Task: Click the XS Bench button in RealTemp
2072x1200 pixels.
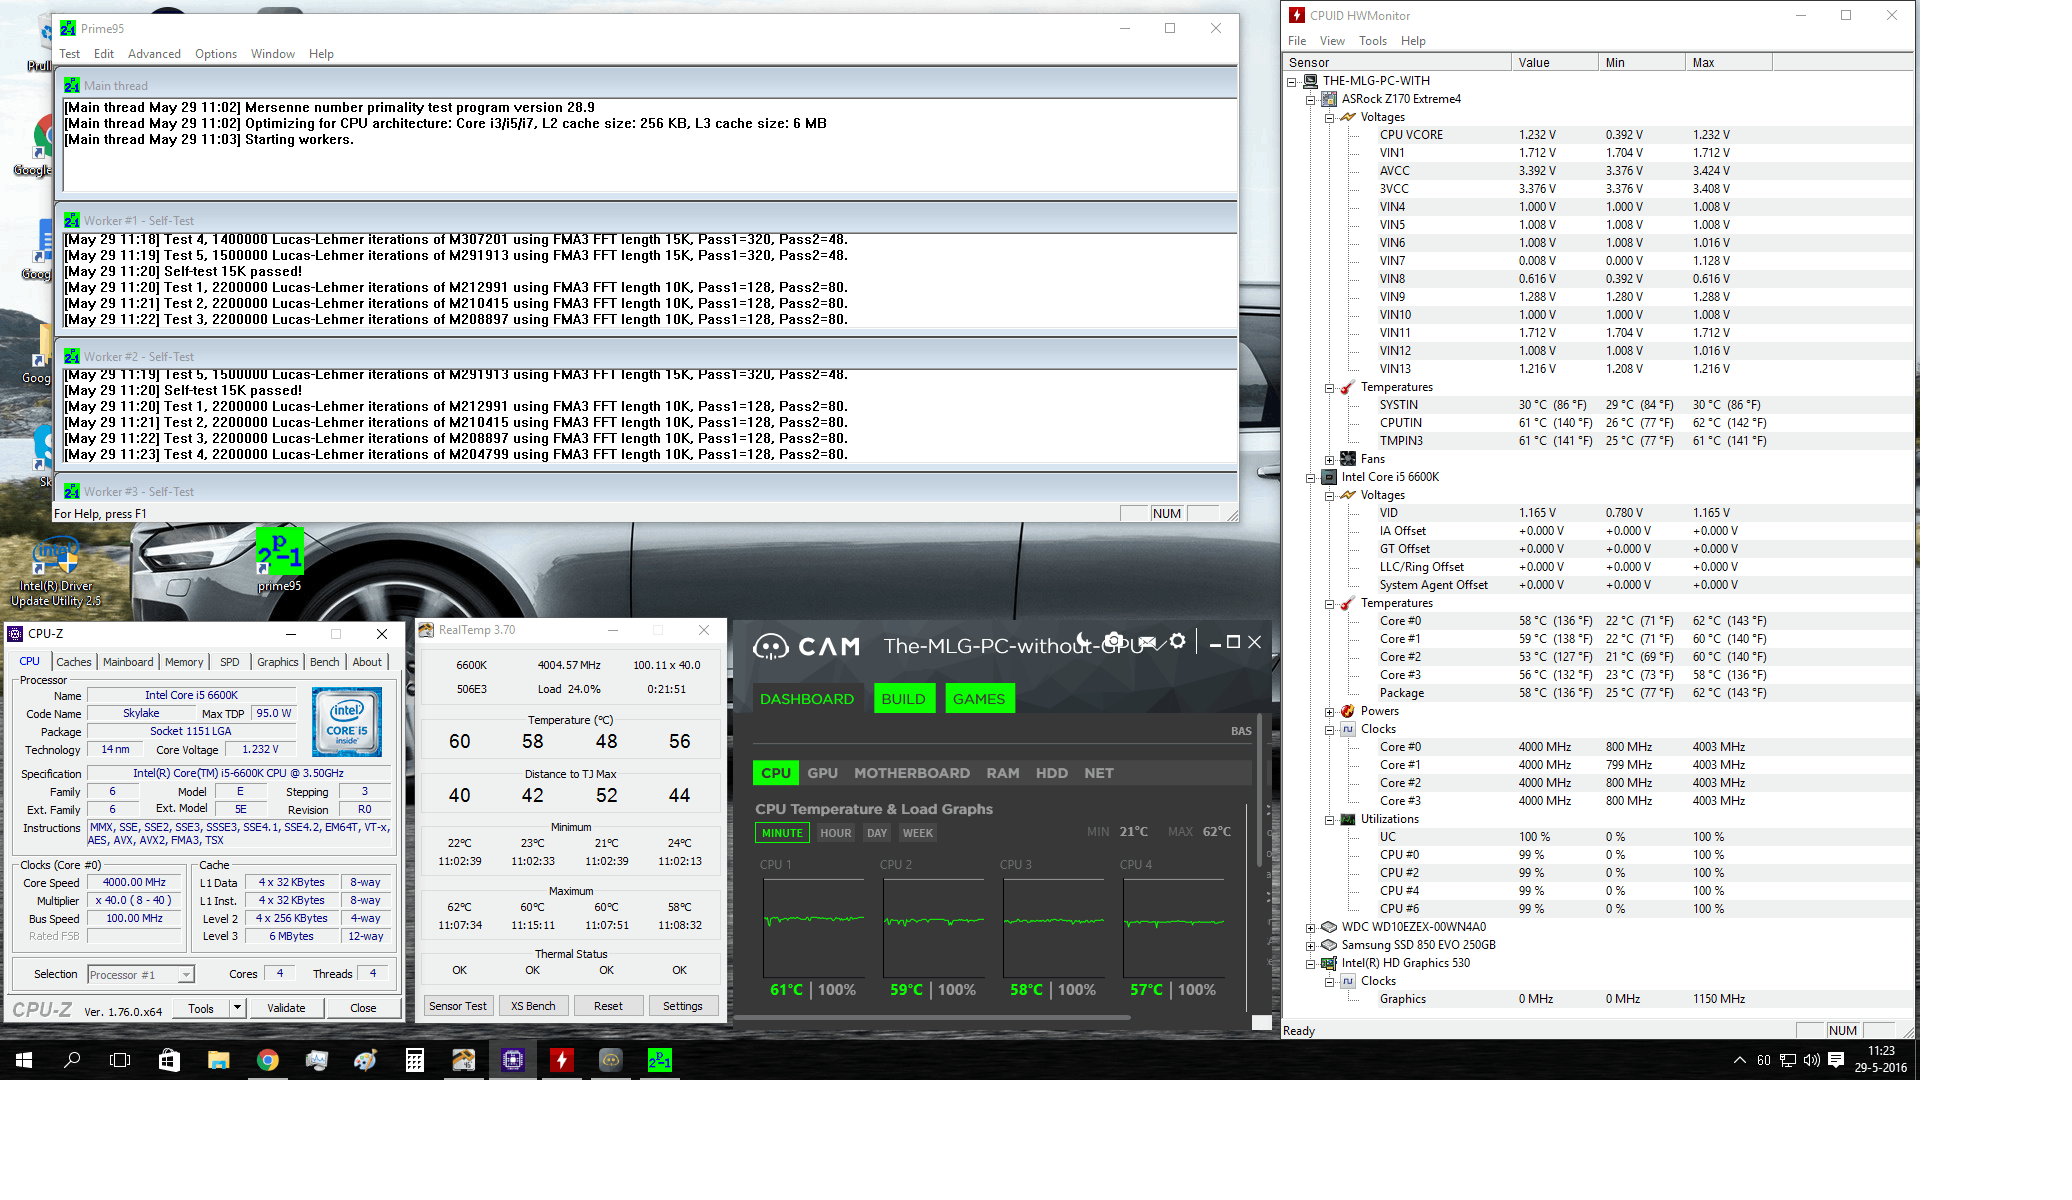Action: pos(533,1006)
